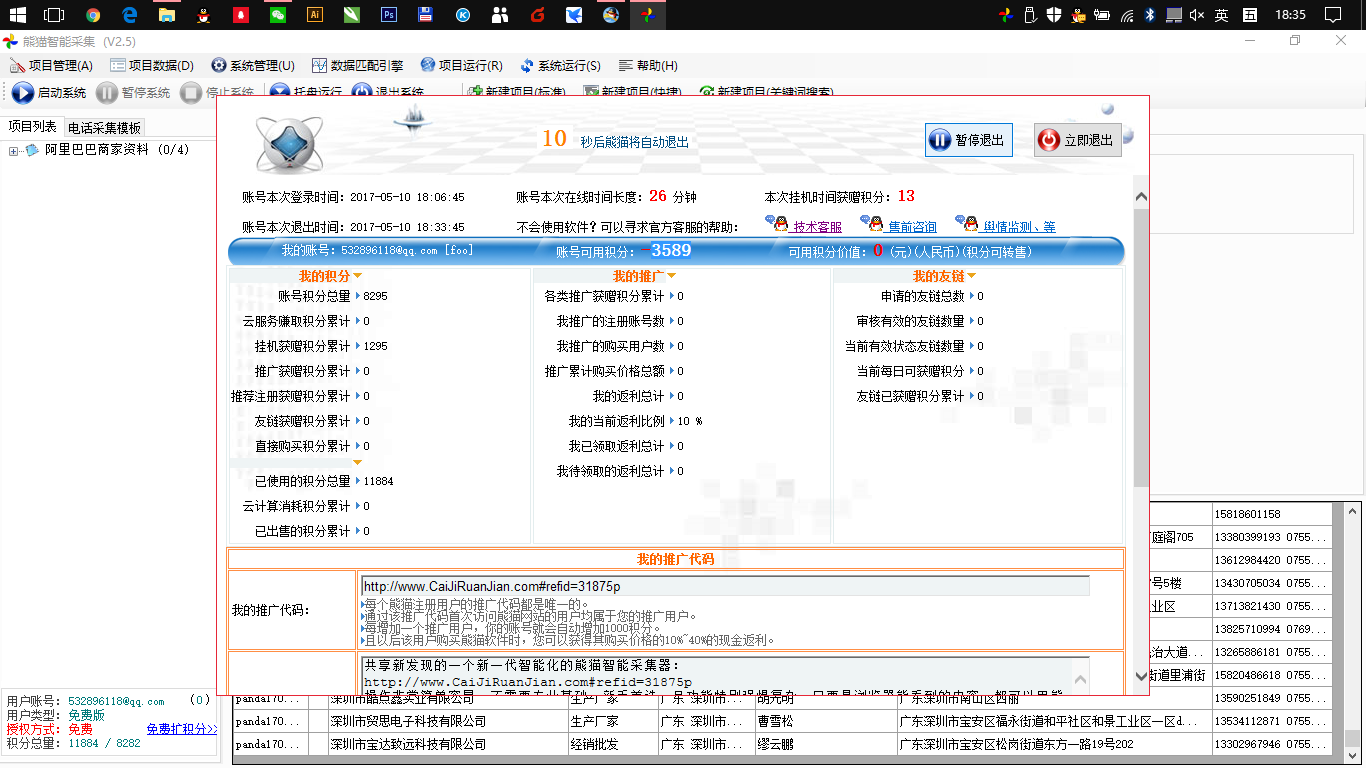Click the 曹雪松 contact name cell
Image resolution: width=1366 pixels, height=768 pixels.
tap(824, 721)
